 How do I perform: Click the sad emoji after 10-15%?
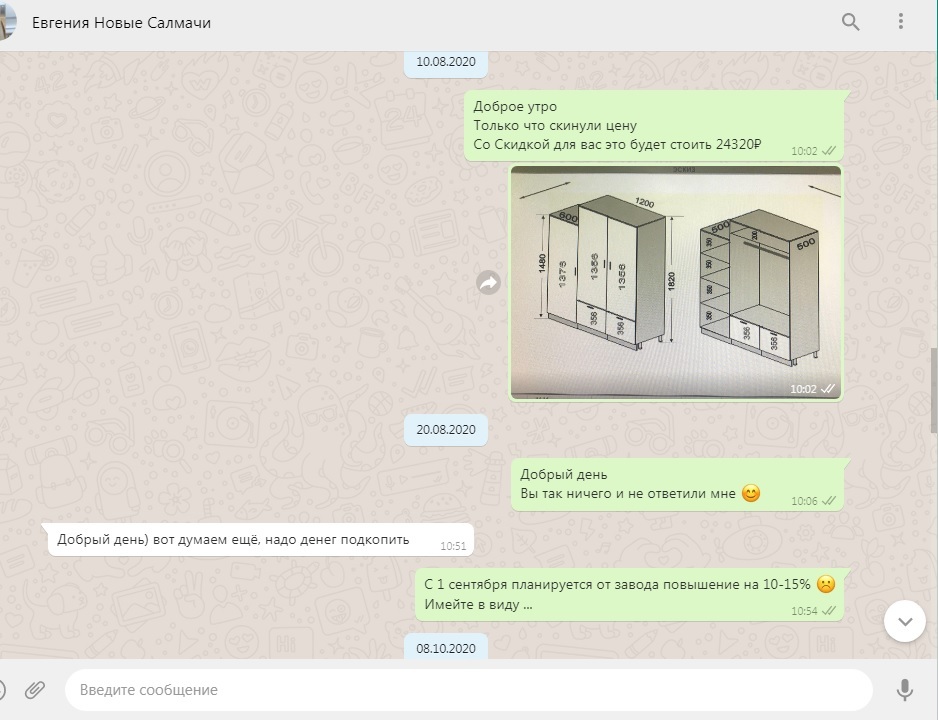(x=826, y=584)
